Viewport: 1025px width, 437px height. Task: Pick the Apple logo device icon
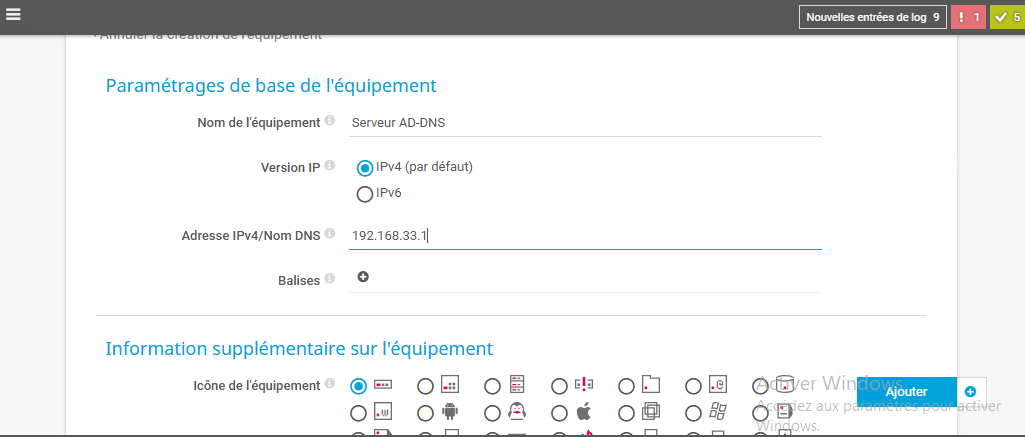pos(559,412)
